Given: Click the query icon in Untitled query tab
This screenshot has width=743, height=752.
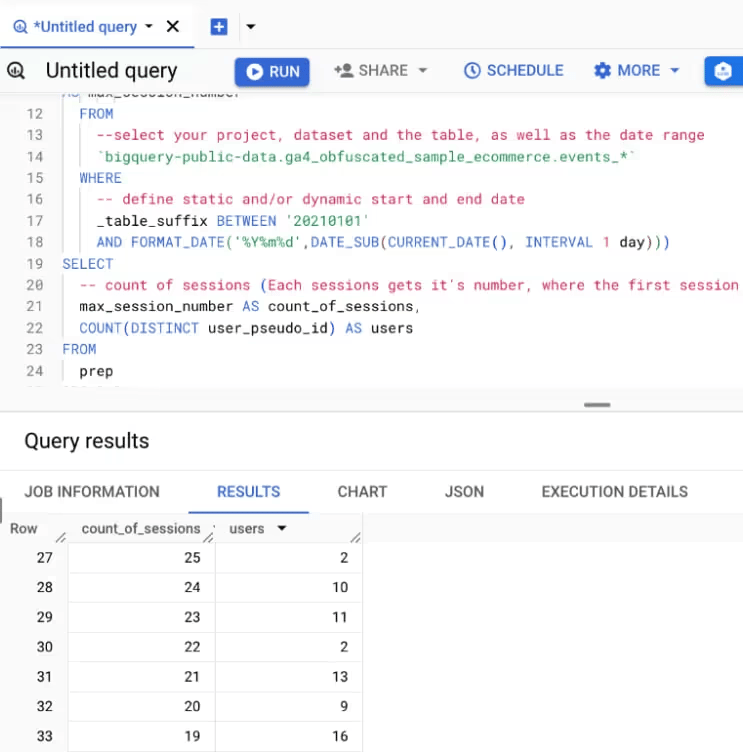Looking at the screenshot, I should coord(20,27).
